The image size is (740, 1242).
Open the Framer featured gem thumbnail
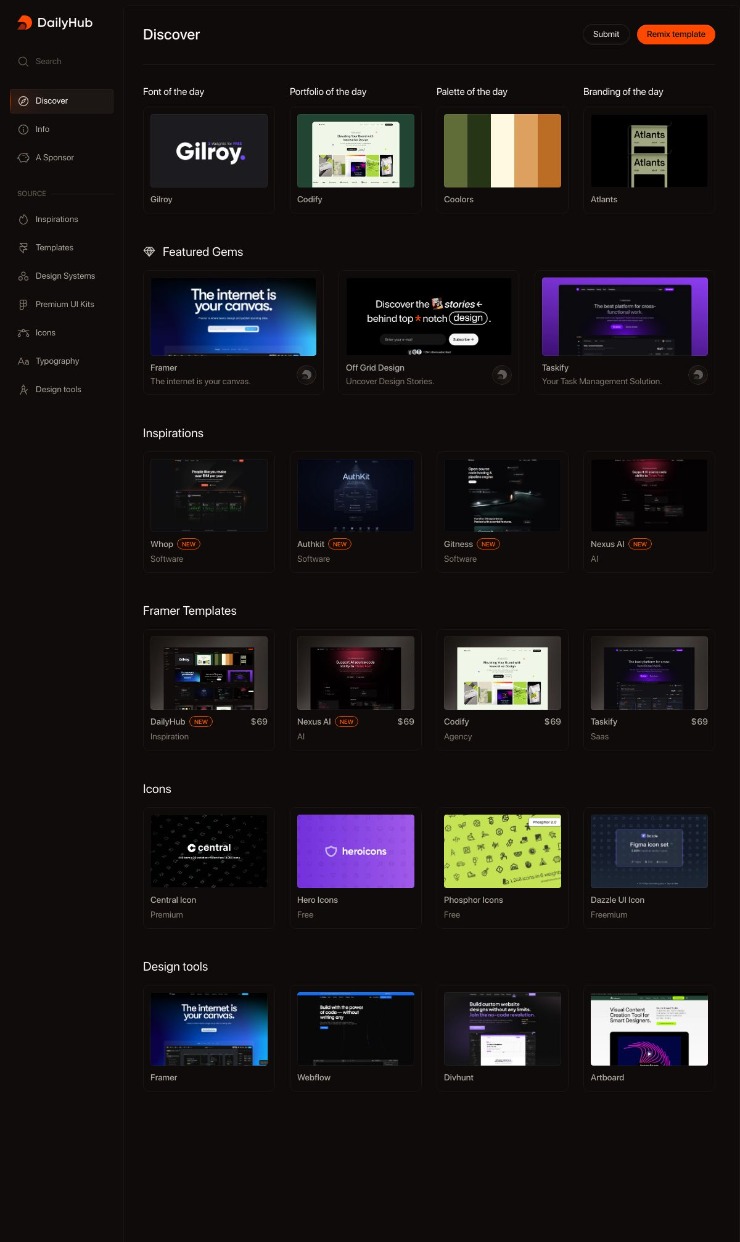tap(233, 317)
